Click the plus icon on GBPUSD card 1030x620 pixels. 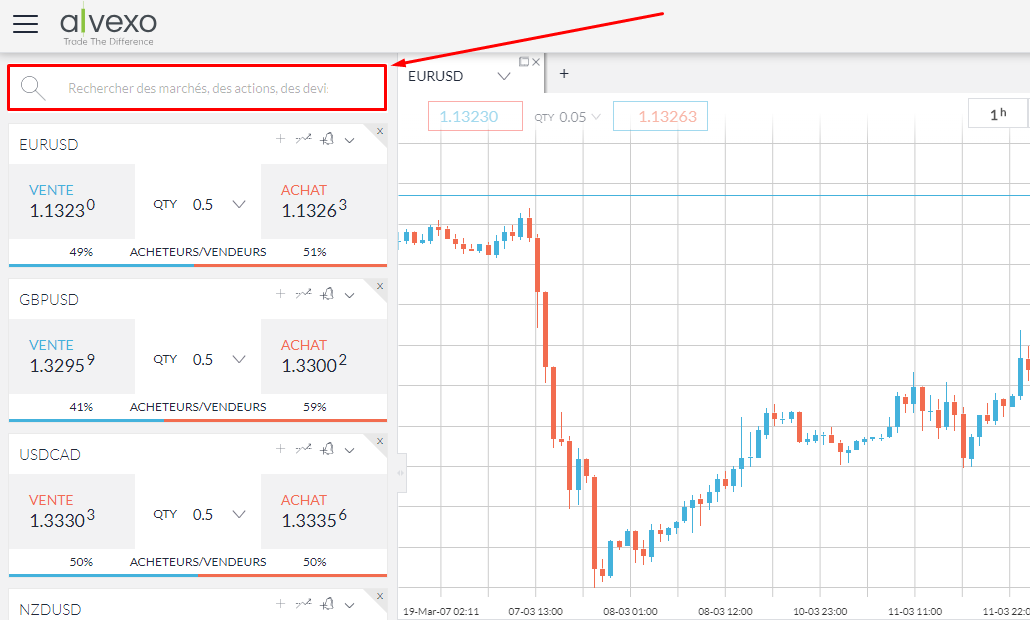pos(280,294)
